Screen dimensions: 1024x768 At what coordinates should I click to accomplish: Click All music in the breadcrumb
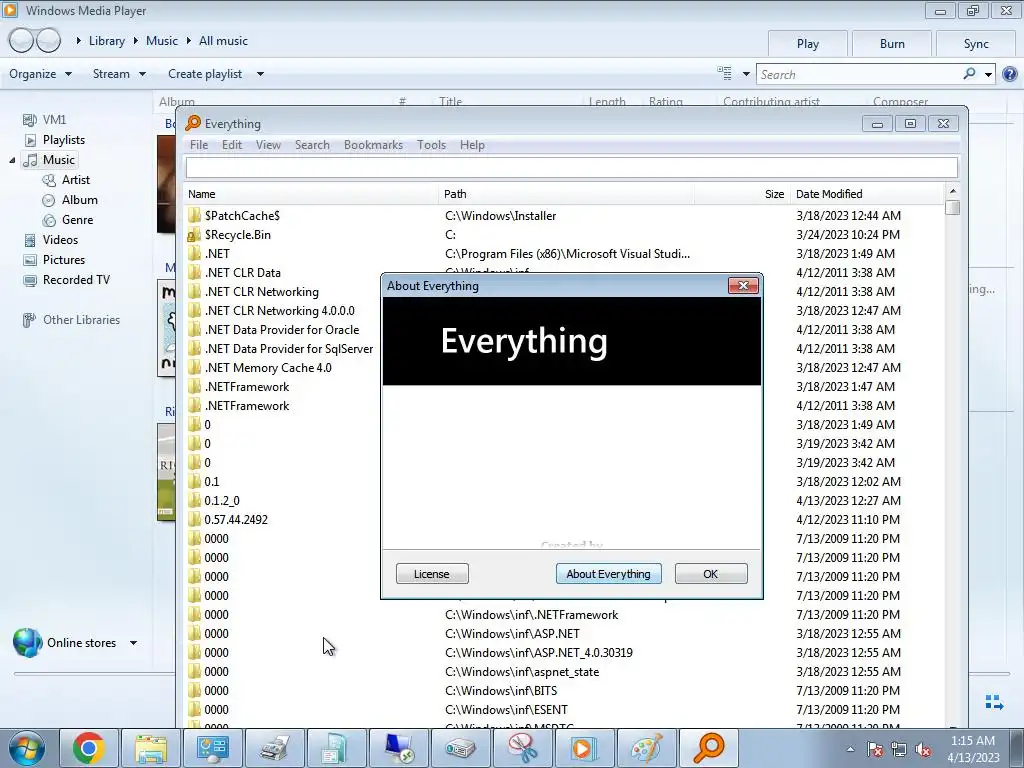tap(223, 40)
